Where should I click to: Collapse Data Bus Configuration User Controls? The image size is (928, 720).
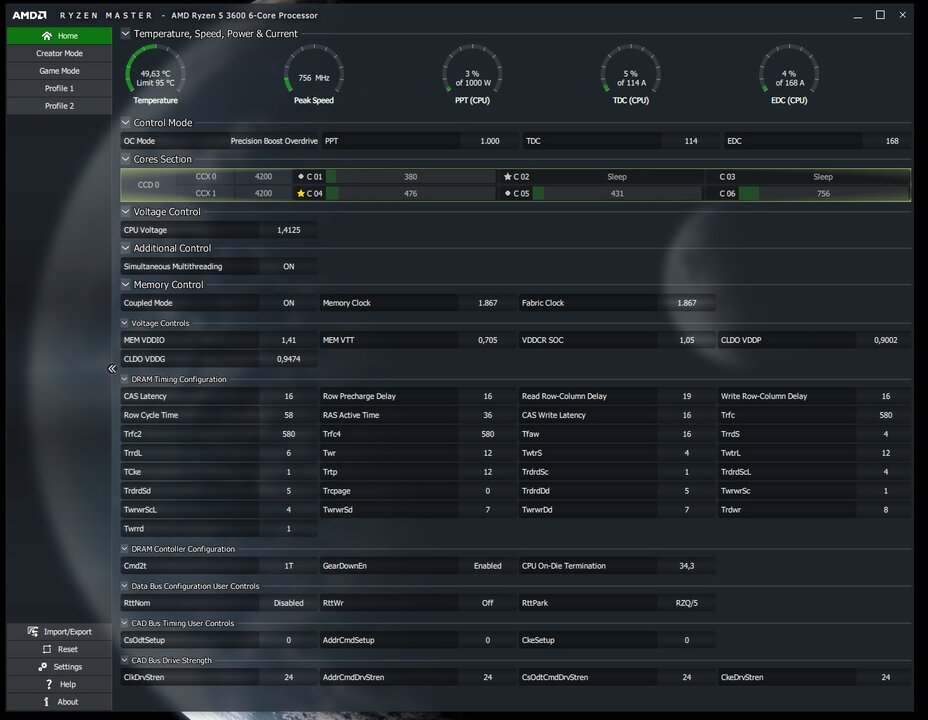pyautogui.click(x=125, y=586)
